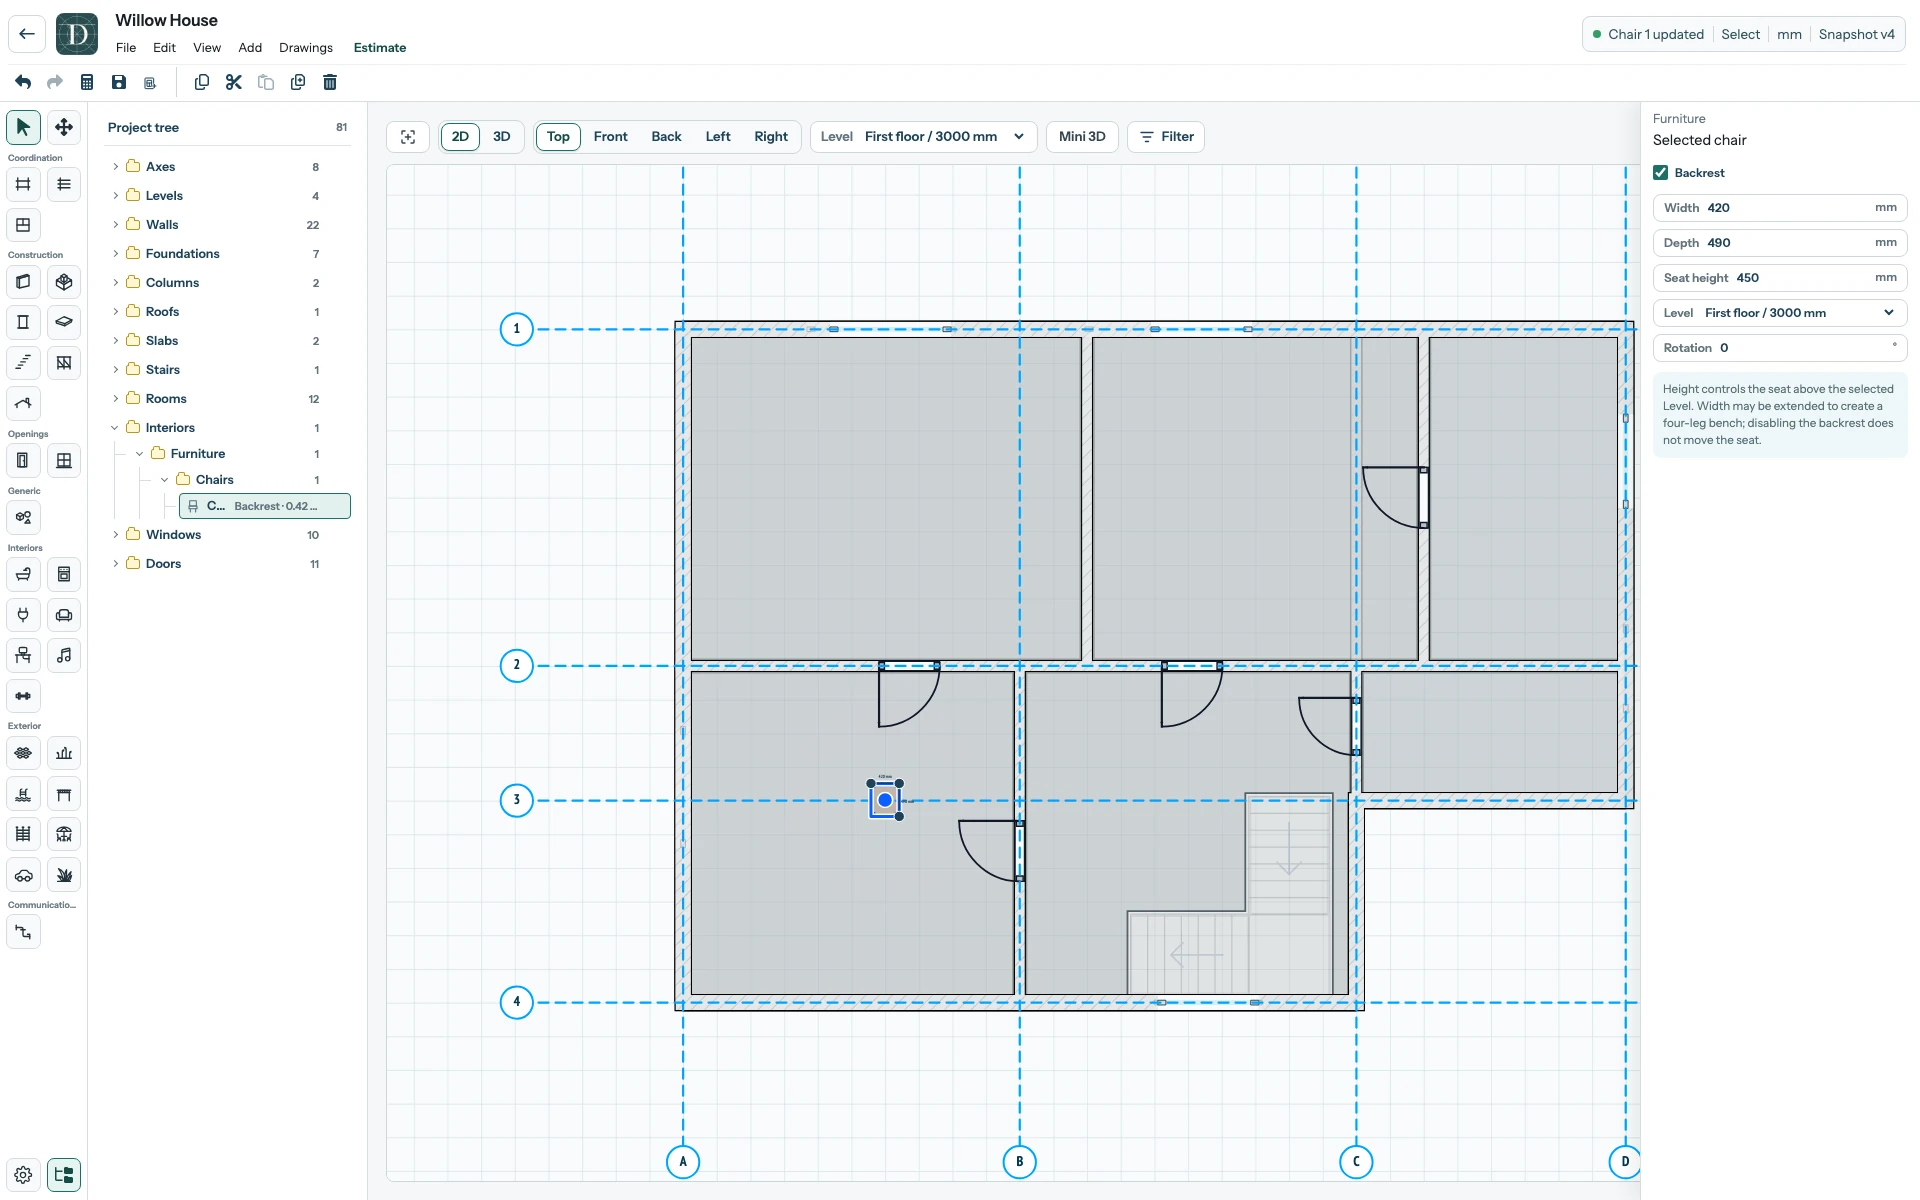This screenshot has width=1920, height=1200.
Task: Toggle the project tree panel icon
Action: pos(64,1175)
